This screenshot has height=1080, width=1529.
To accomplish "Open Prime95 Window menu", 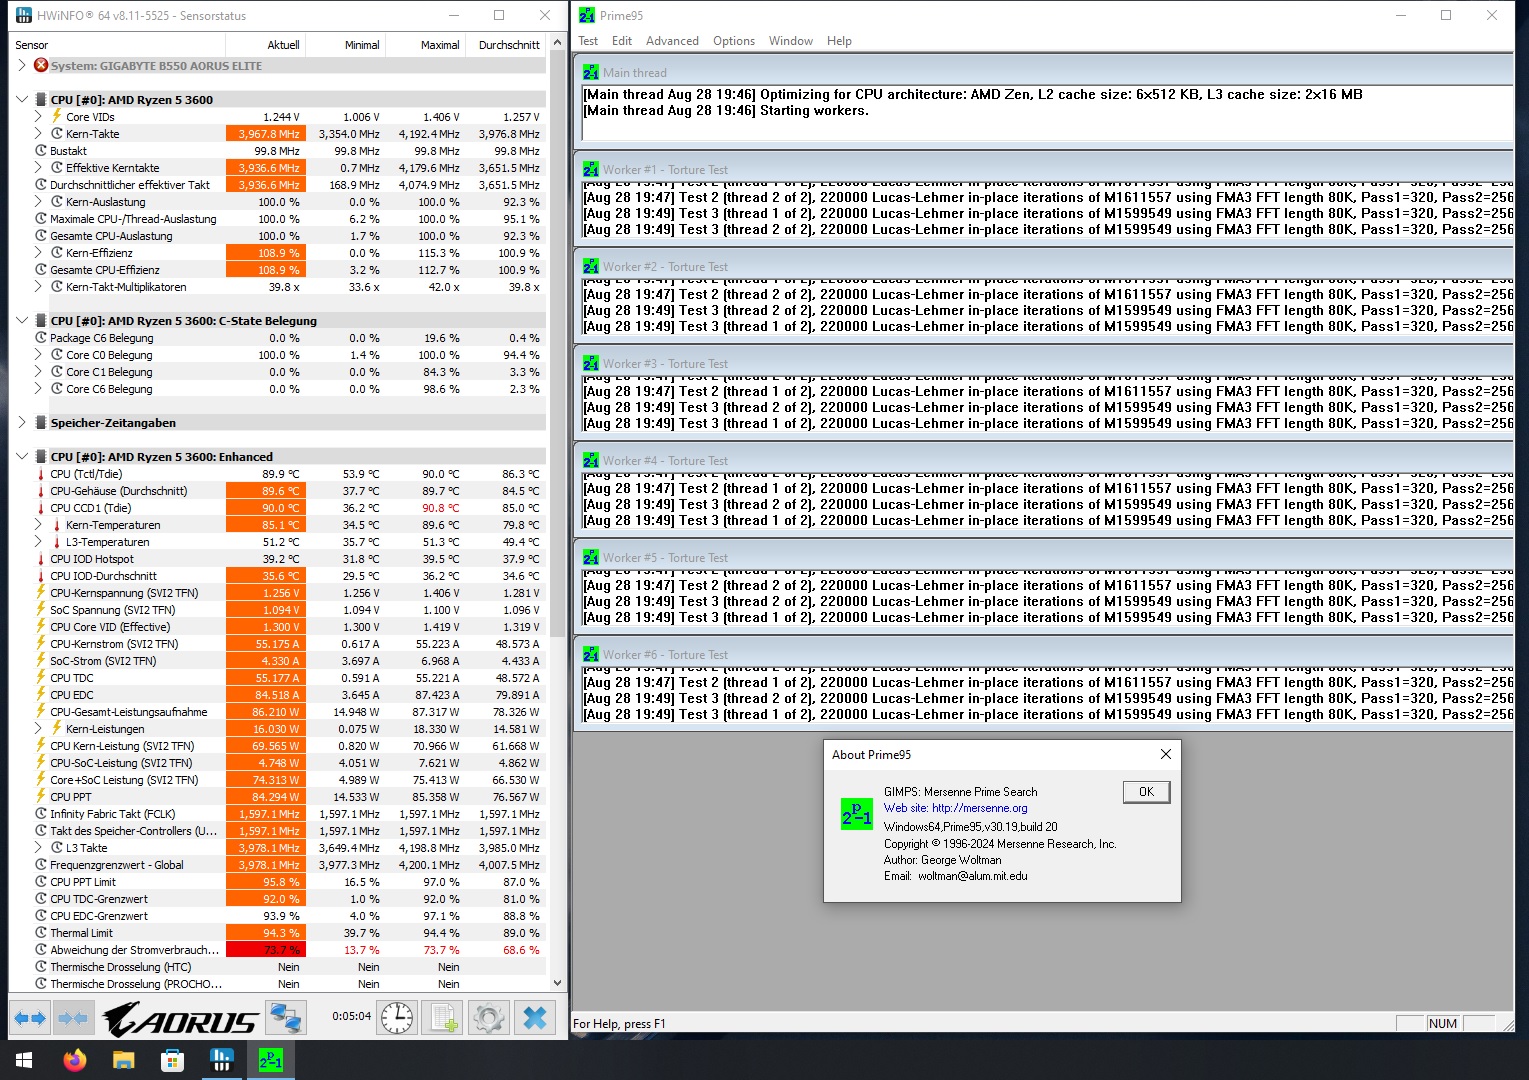I will [791, 41].
